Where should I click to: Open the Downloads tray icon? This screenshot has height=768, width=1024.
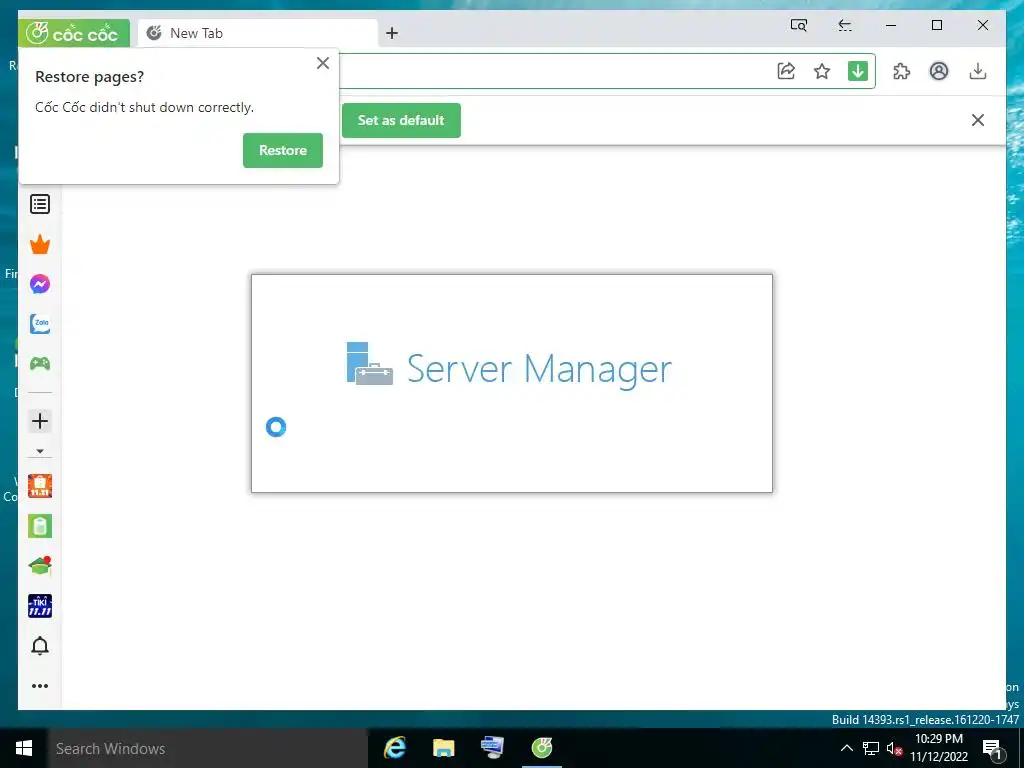[x=978, y=71]
